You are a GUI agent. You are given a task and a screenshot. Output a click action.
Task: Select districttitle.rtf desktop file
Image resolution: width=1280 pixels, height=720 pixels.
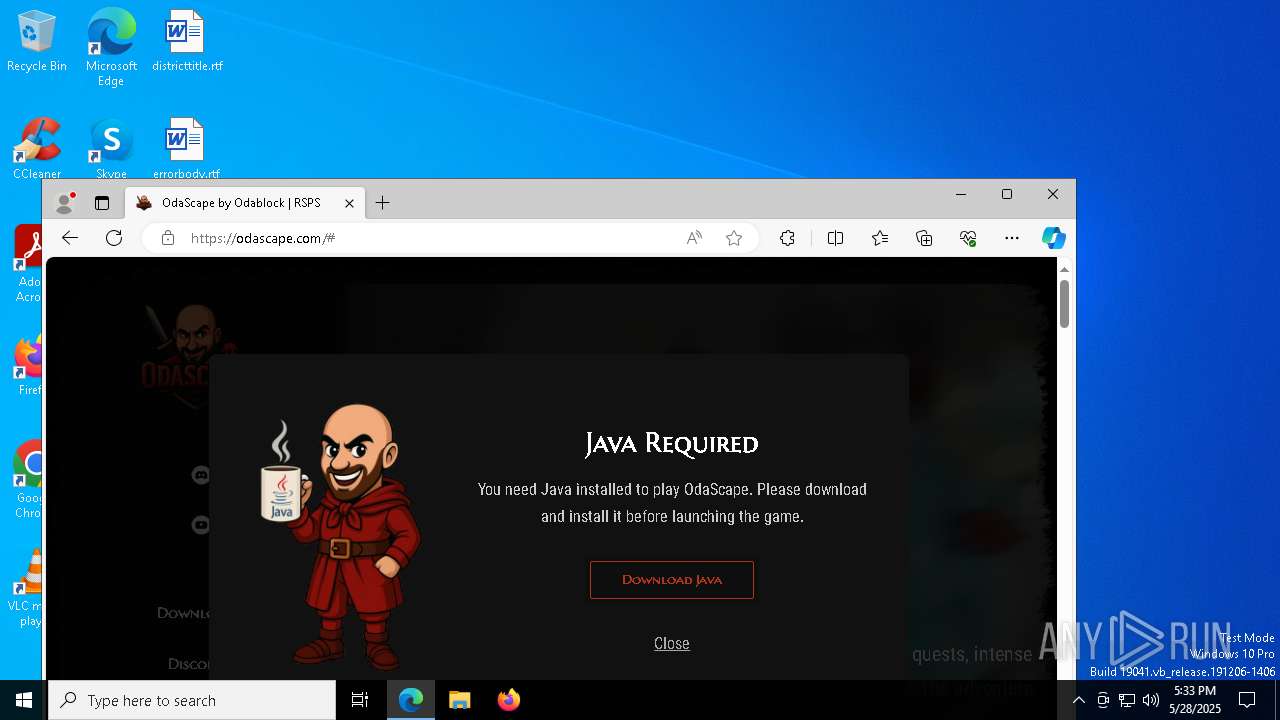187,42
